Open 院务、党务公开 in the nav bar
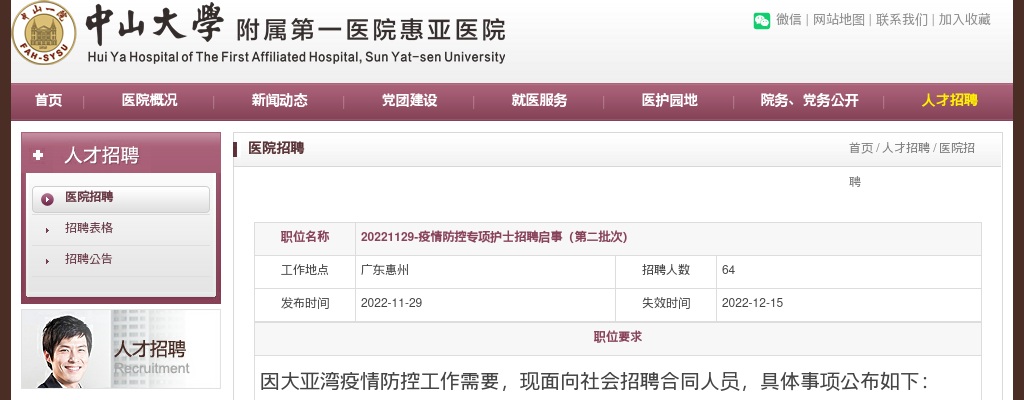Image resolution: width=1024 pixels, height=400 pixels. coord(809,100)
